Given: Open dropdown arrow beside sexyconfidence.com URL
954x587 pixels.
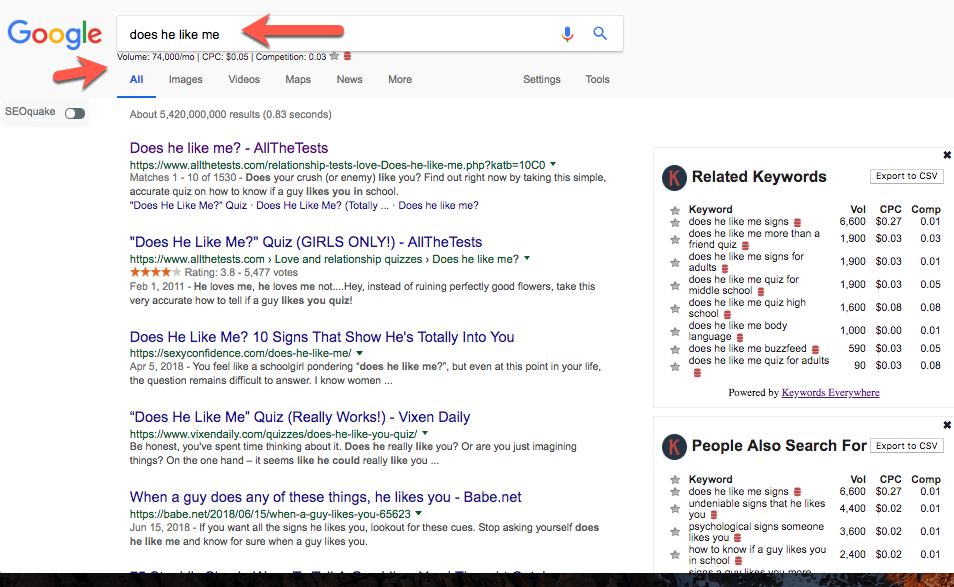Looking at the screenshot, I should click(x=360, y=353).
